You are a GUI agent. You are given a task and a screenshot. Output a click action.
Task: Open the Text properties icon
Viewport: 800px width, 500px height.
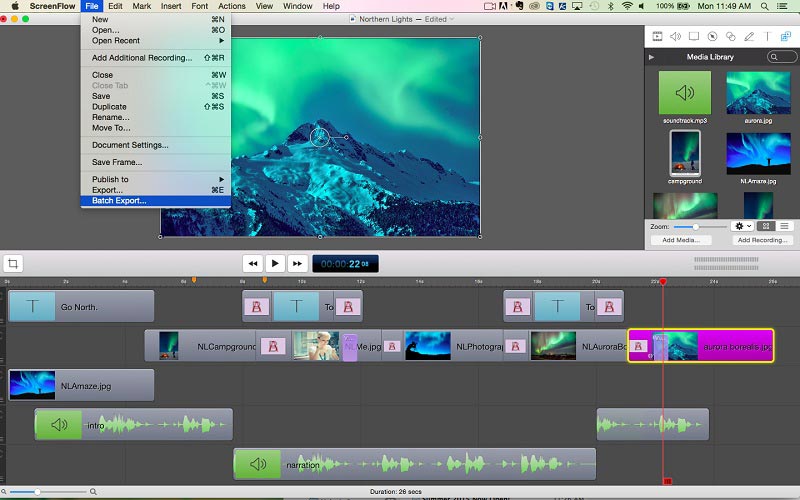pyautogui.click(x=768, y=37)
